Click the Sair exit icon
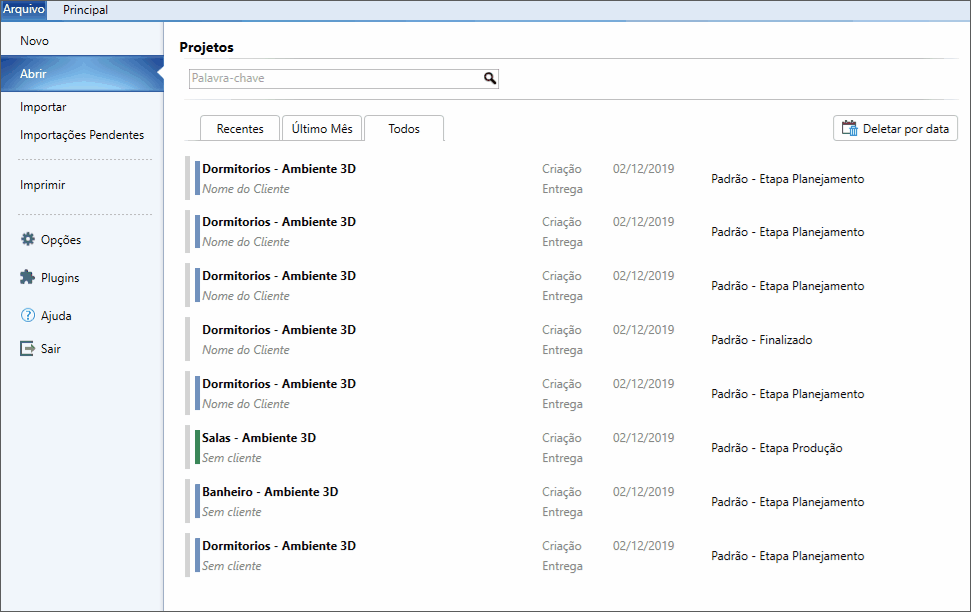The width and height of the screenshot is (971, 612). point(28,349)
